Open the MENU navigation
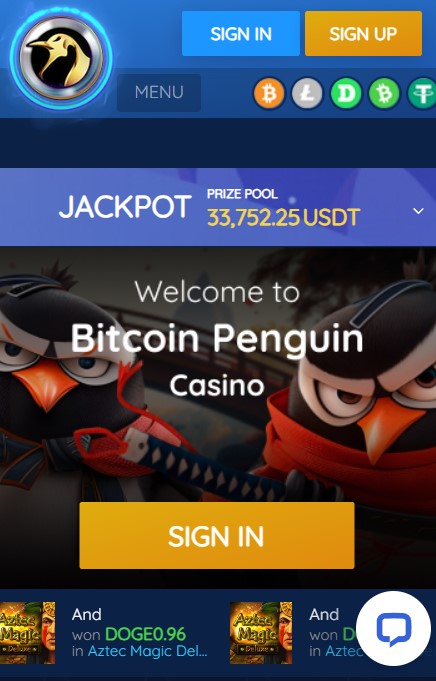436x681 pixels. point(159,93)
